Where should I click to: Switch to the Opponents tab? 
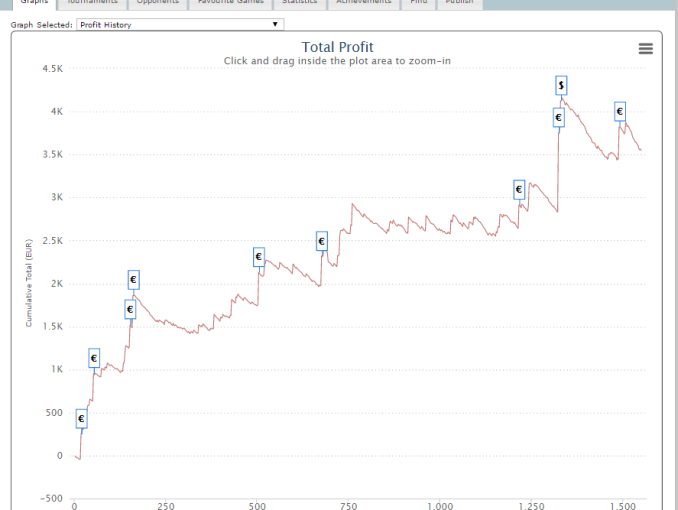coord(158,3)
